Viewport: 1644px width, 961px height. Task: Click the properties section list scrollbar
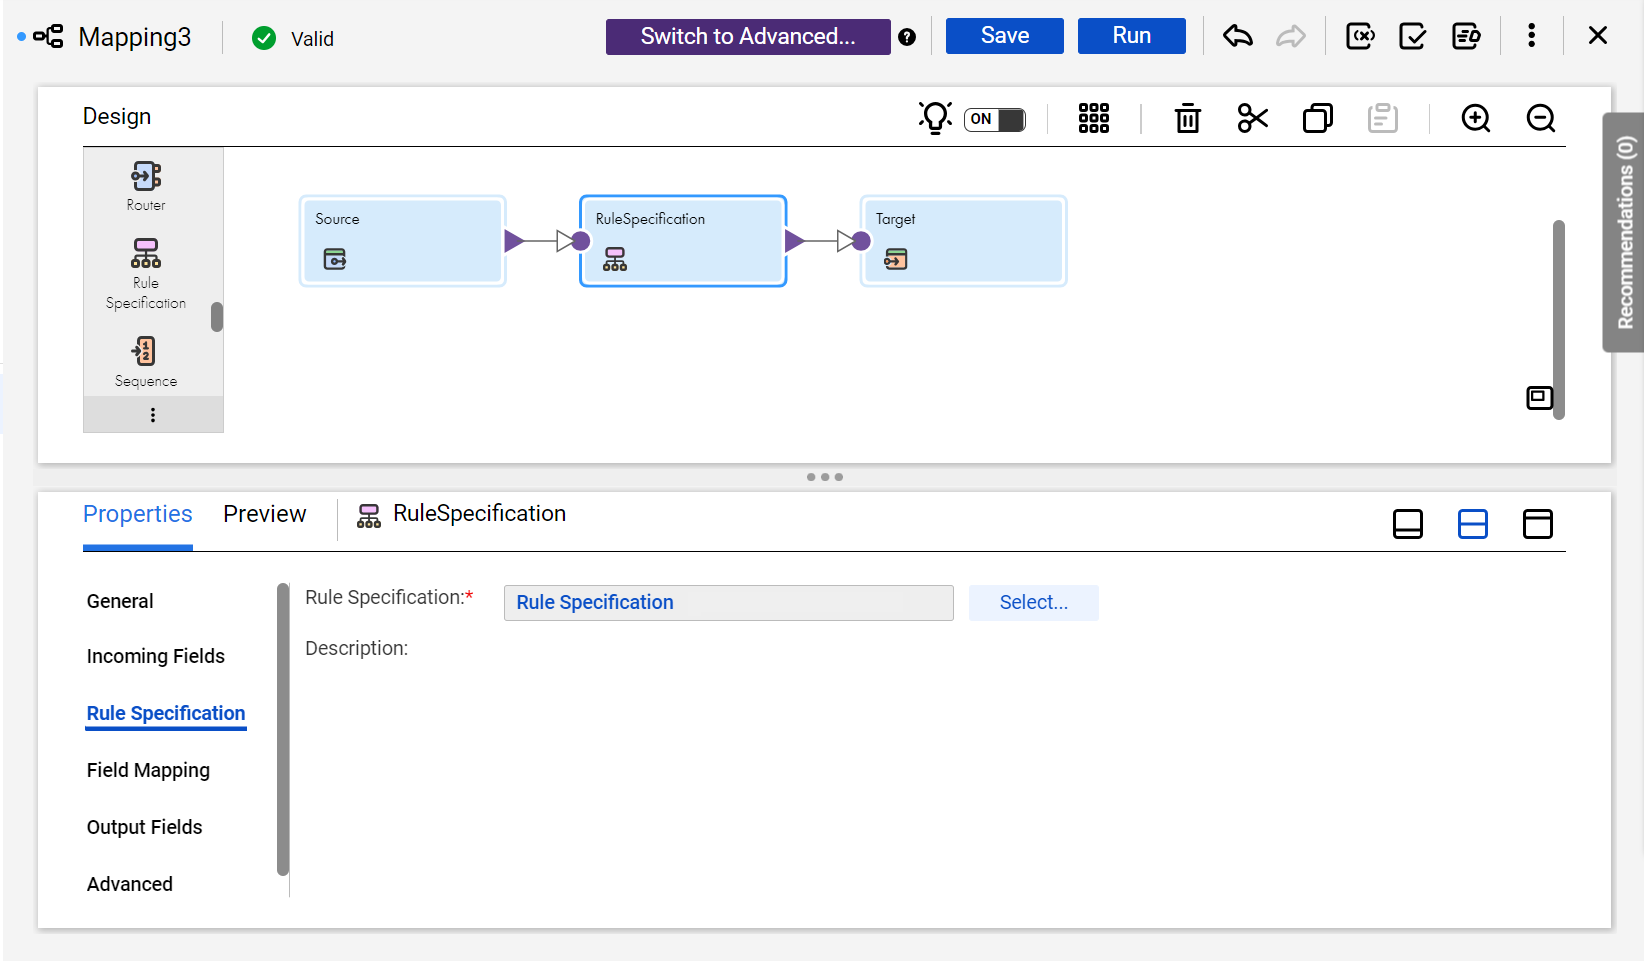click(x=283, y=730)
